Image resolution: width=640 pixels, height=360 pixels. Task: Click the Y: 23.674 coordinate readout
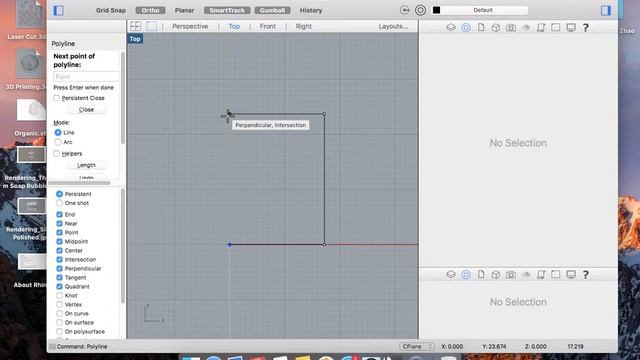pyautogui.click(x=494, y=346)
